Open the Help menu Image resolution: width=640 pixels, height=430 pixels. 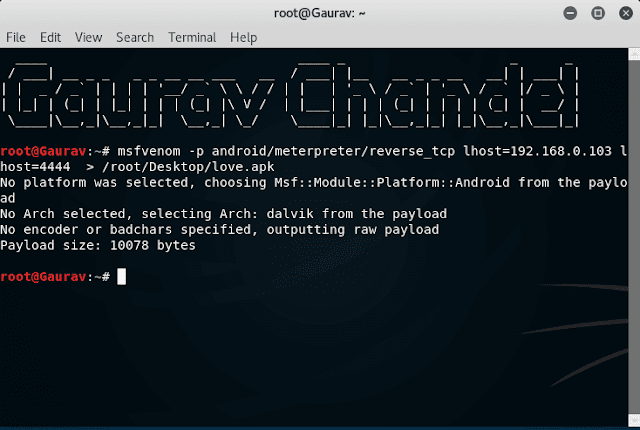[243, 38]
